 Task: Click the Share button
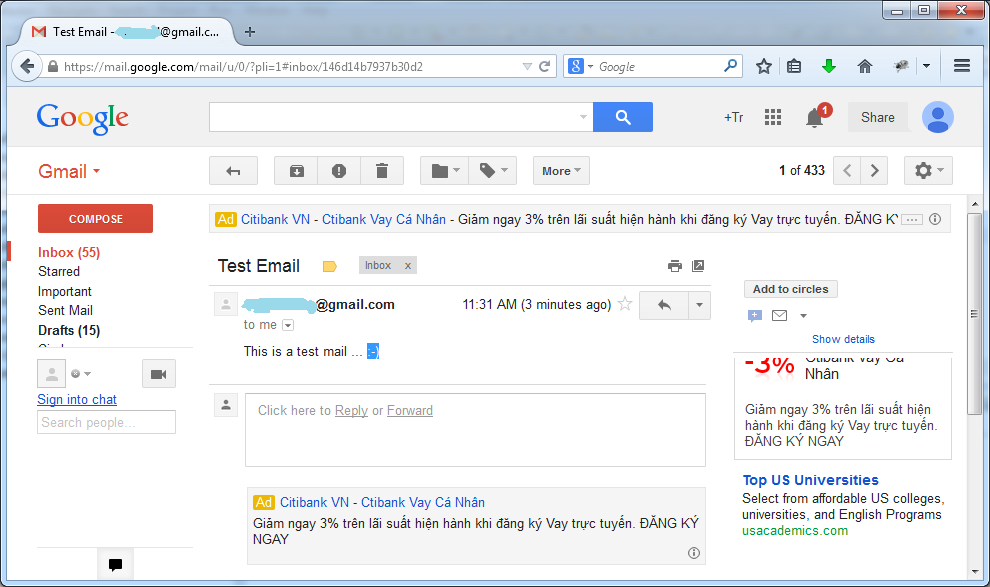[878, 117]
